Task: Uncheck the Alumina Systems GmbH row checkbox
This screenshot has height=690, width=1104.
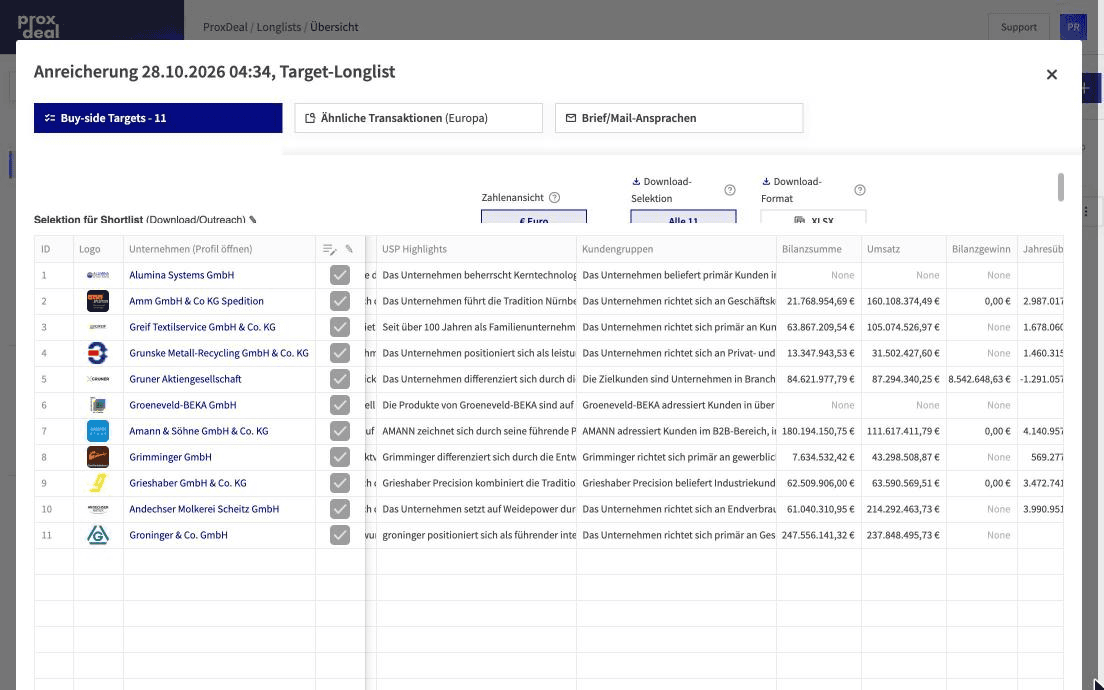Action: tap(339, 275)
